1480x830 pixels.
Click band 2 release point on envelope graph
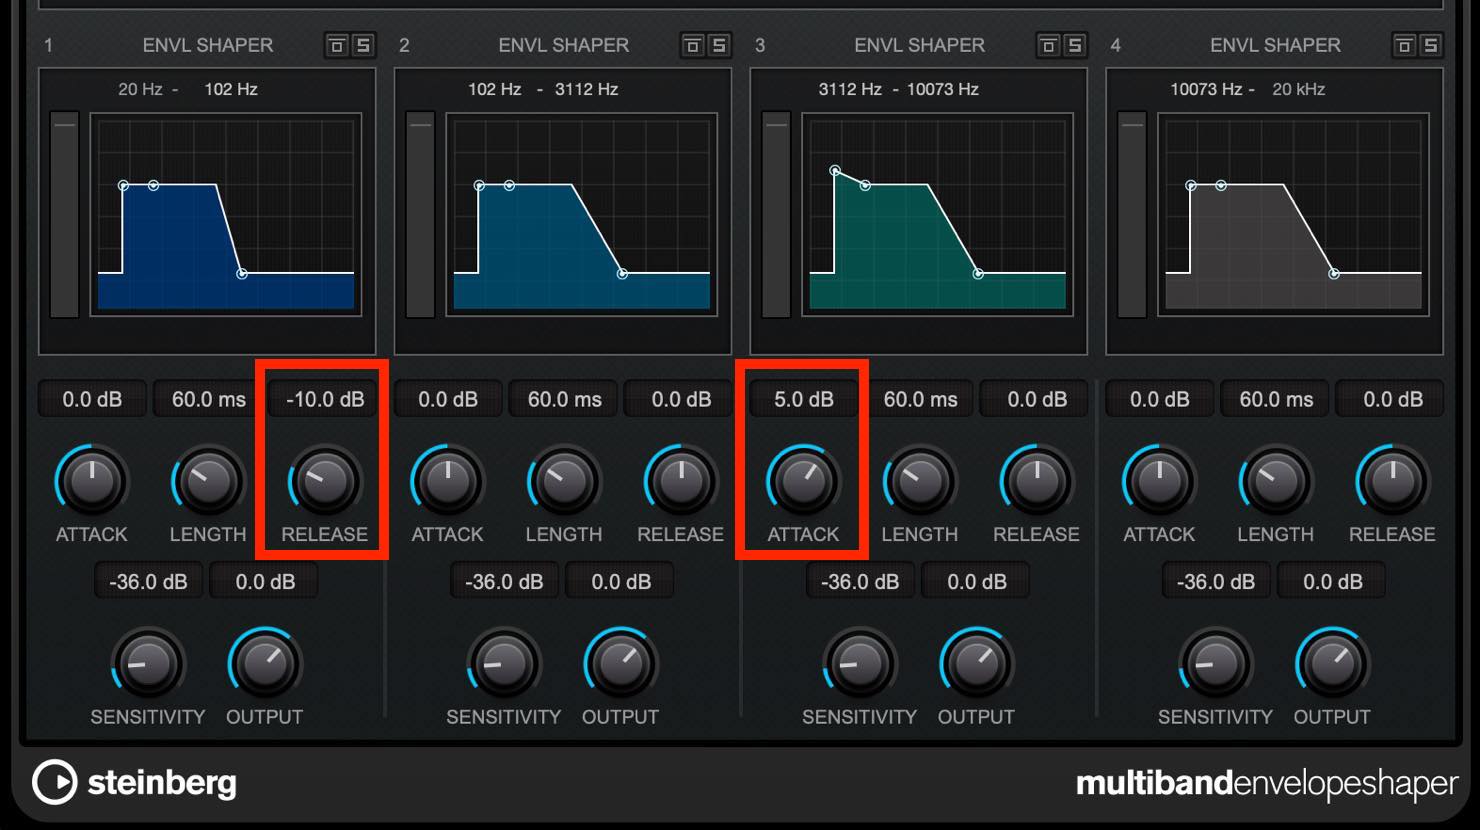click(x=622, y=273)
